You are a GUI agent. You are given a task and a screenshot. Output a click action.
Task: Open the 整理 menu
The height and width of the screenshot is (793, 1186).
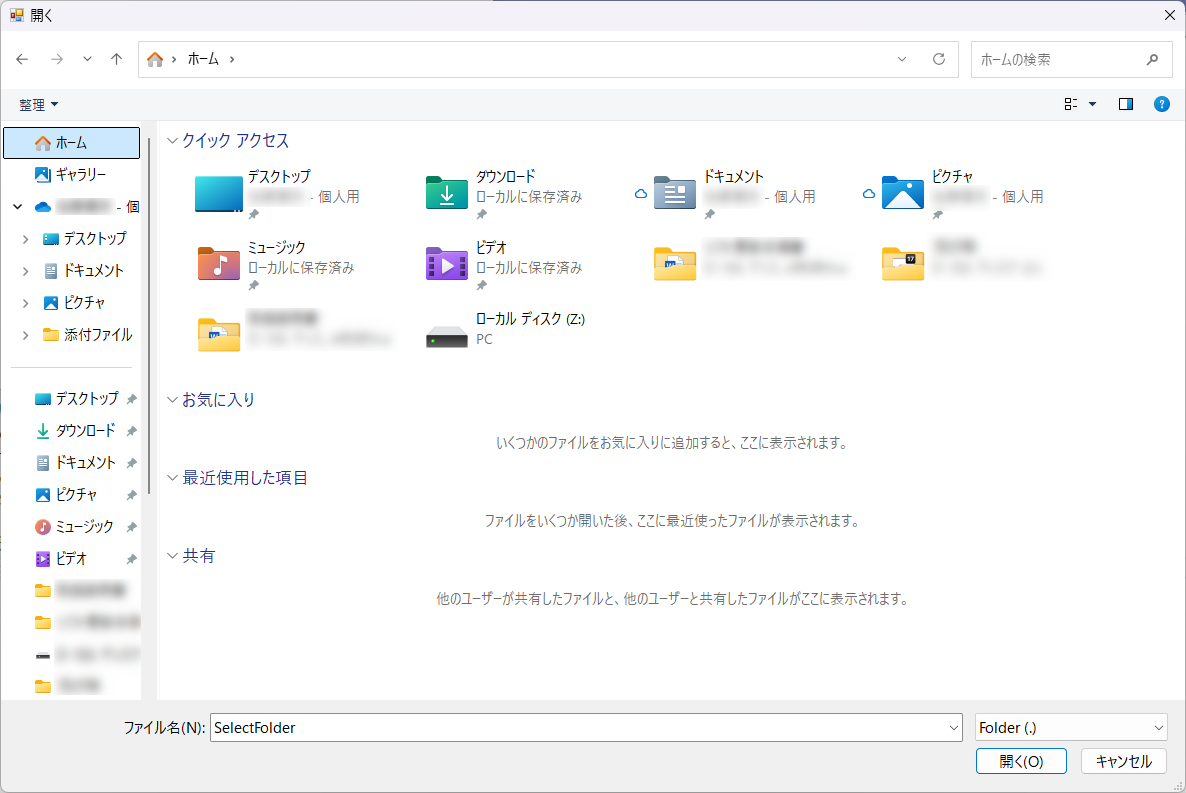click(x=37, y=104)
